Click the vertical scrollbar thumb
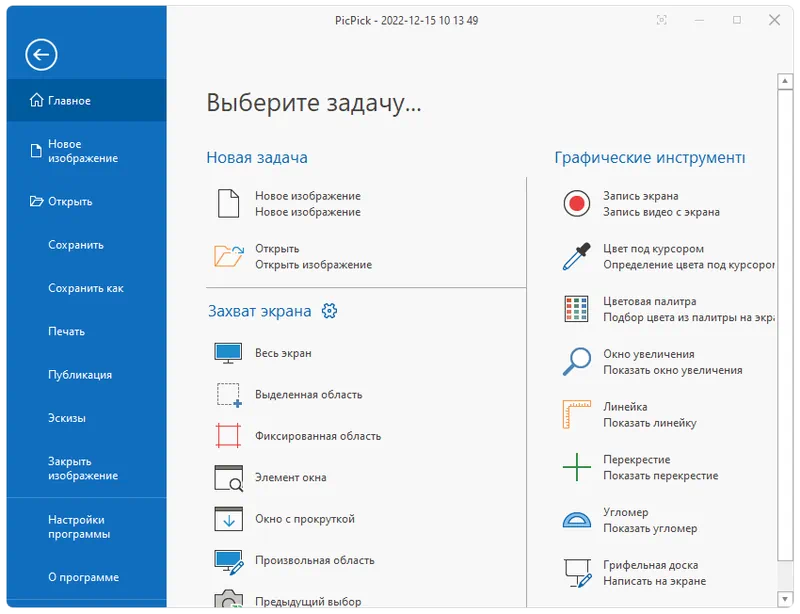The width and height of the screenshot is (800, 614). 785,326
